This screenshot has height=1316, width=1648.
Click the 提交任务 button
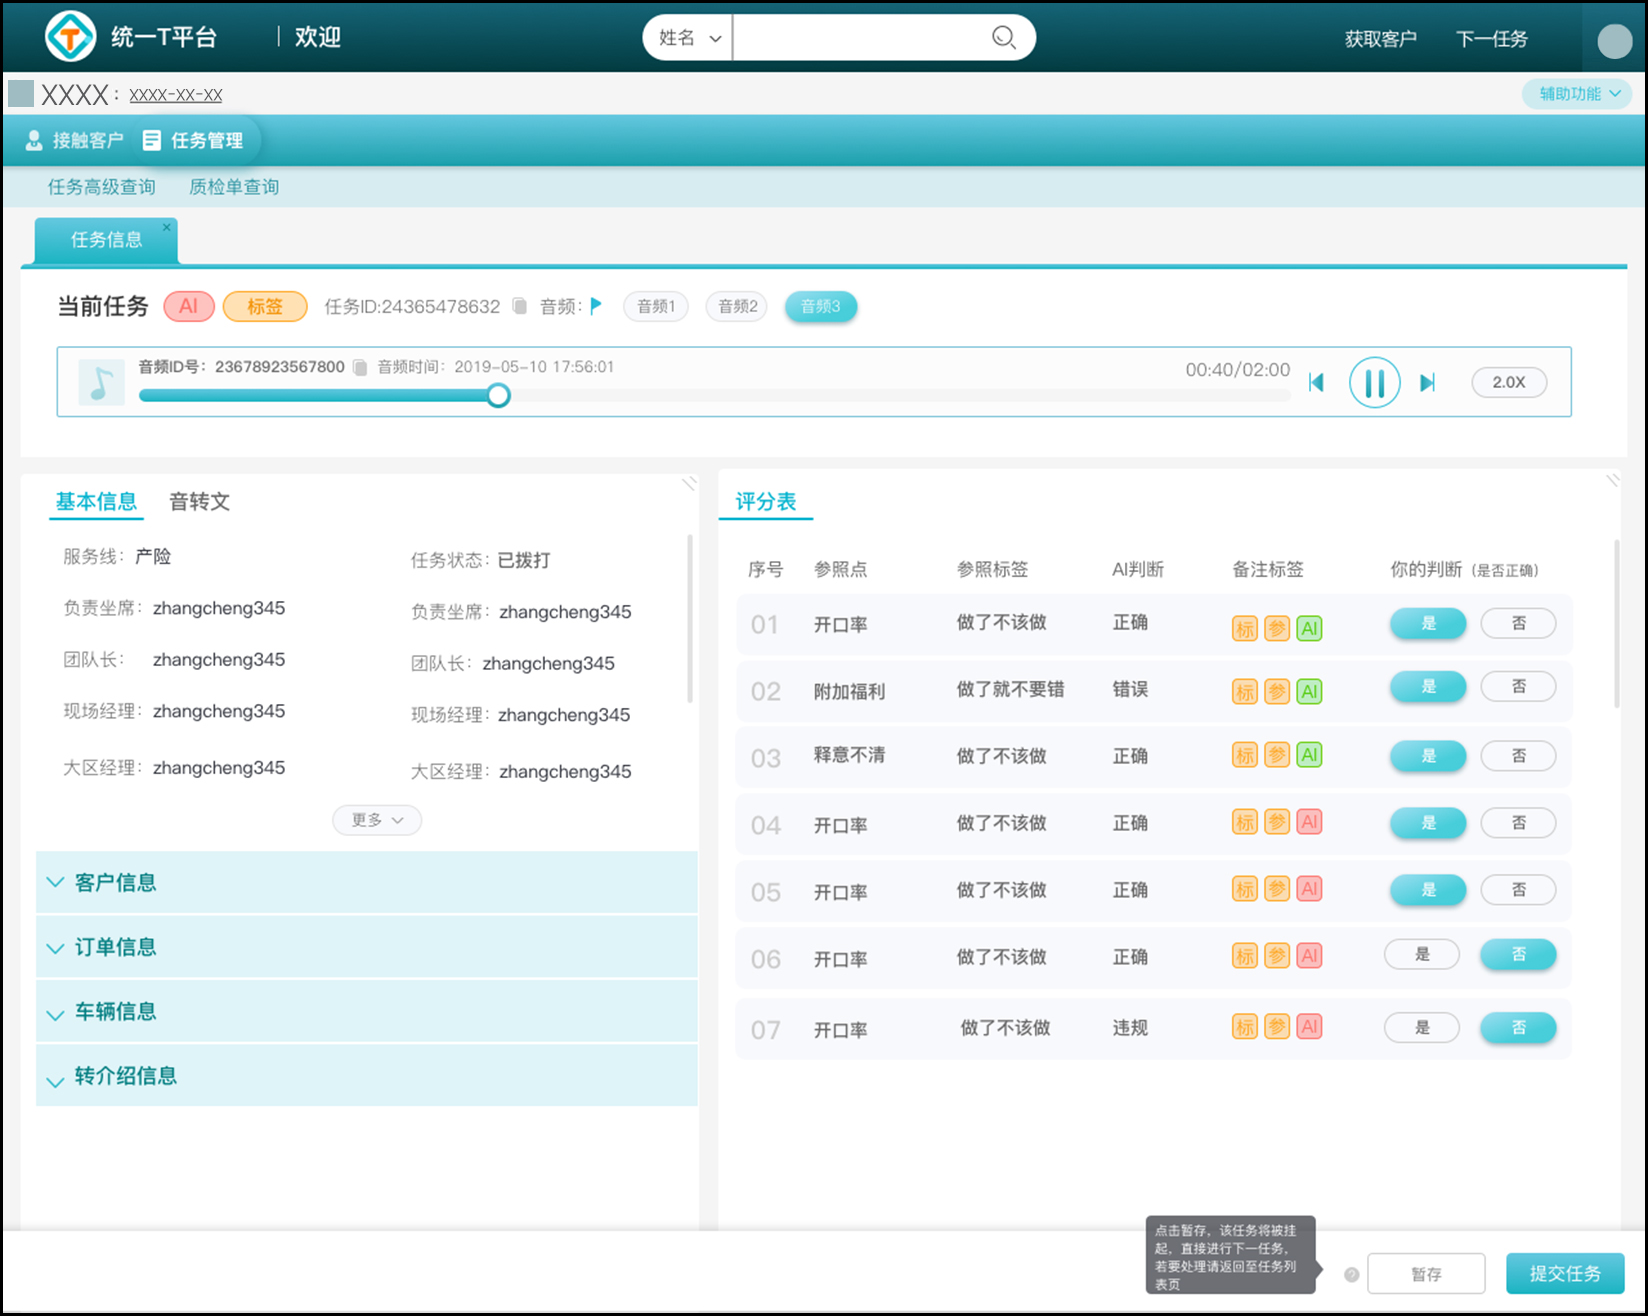(x=1564, y=1273)
